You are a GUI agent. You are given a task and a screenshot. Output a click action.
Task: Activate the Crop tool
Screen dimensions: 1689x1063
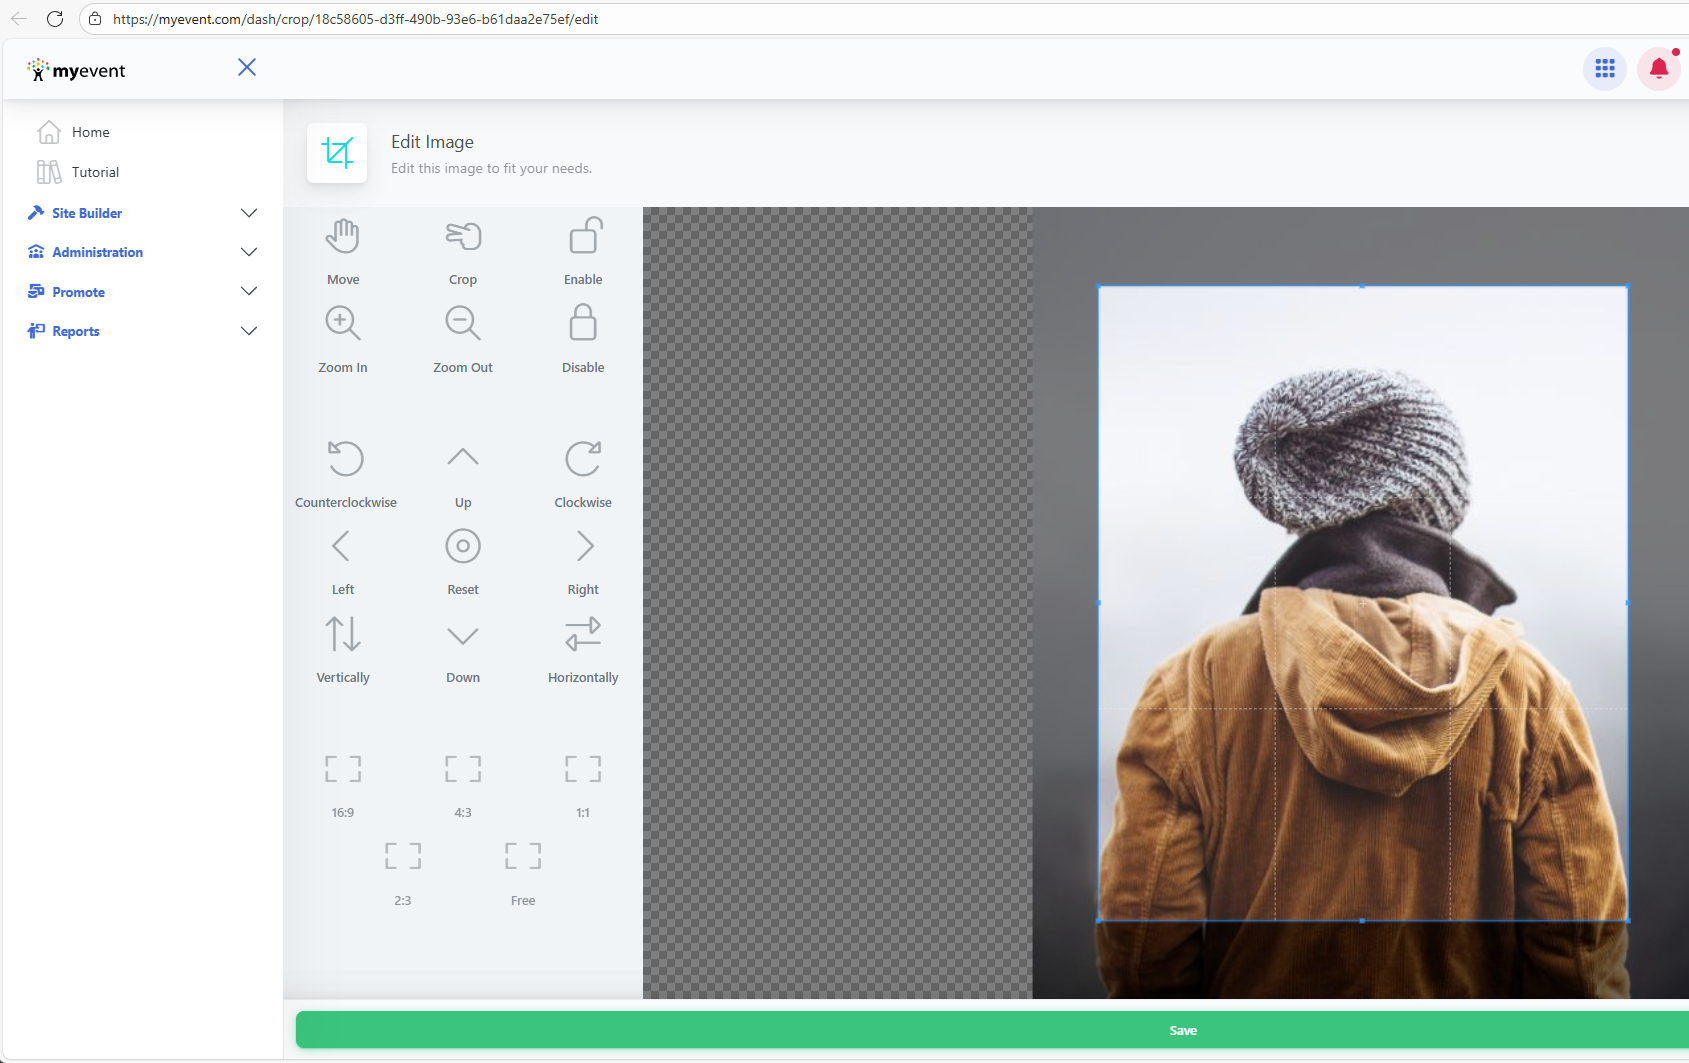pos(462,237)
